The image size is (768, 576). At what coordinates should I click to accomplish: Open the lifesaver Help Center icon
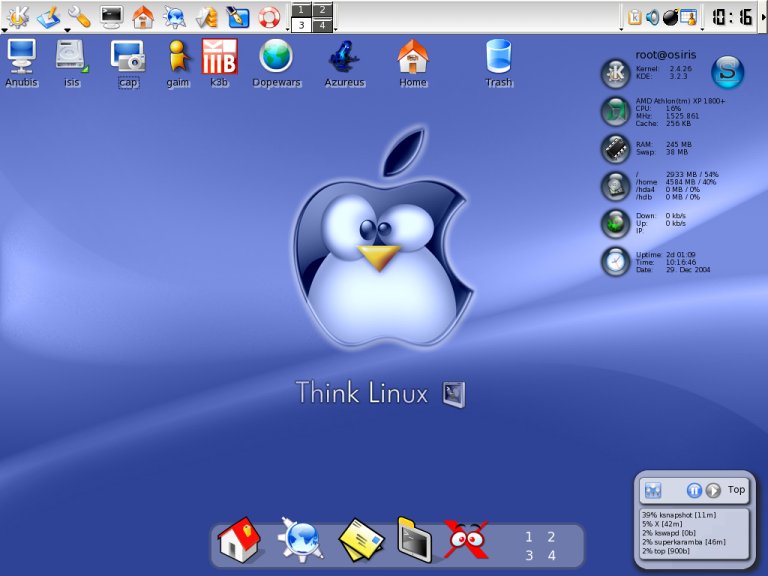click(269, 18)
